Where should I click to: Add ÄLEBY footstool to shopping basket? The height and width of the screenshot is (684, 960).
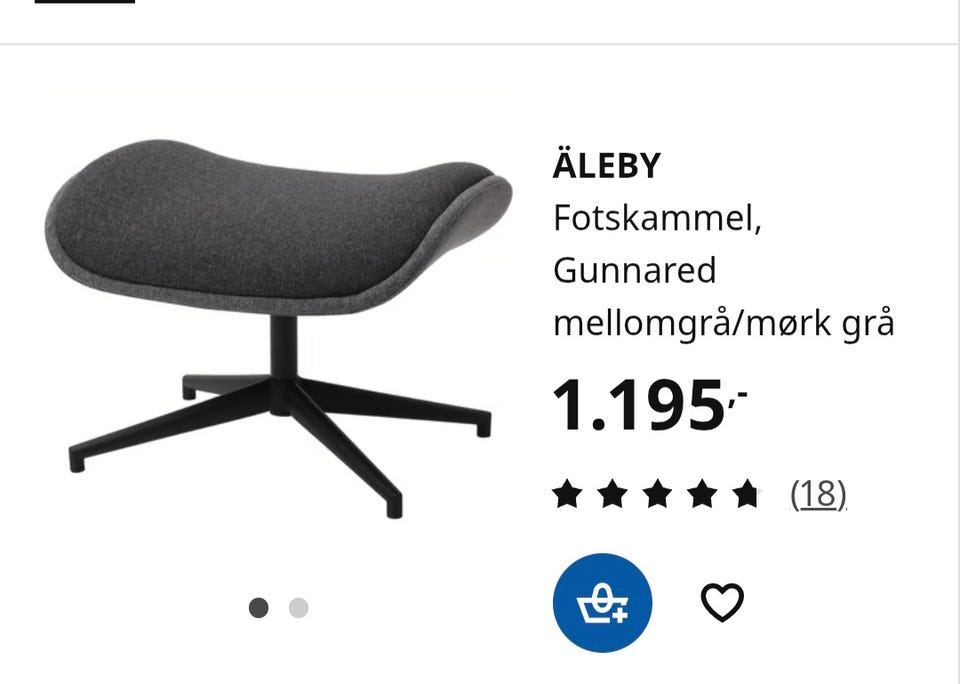click(x=602, y=603)
